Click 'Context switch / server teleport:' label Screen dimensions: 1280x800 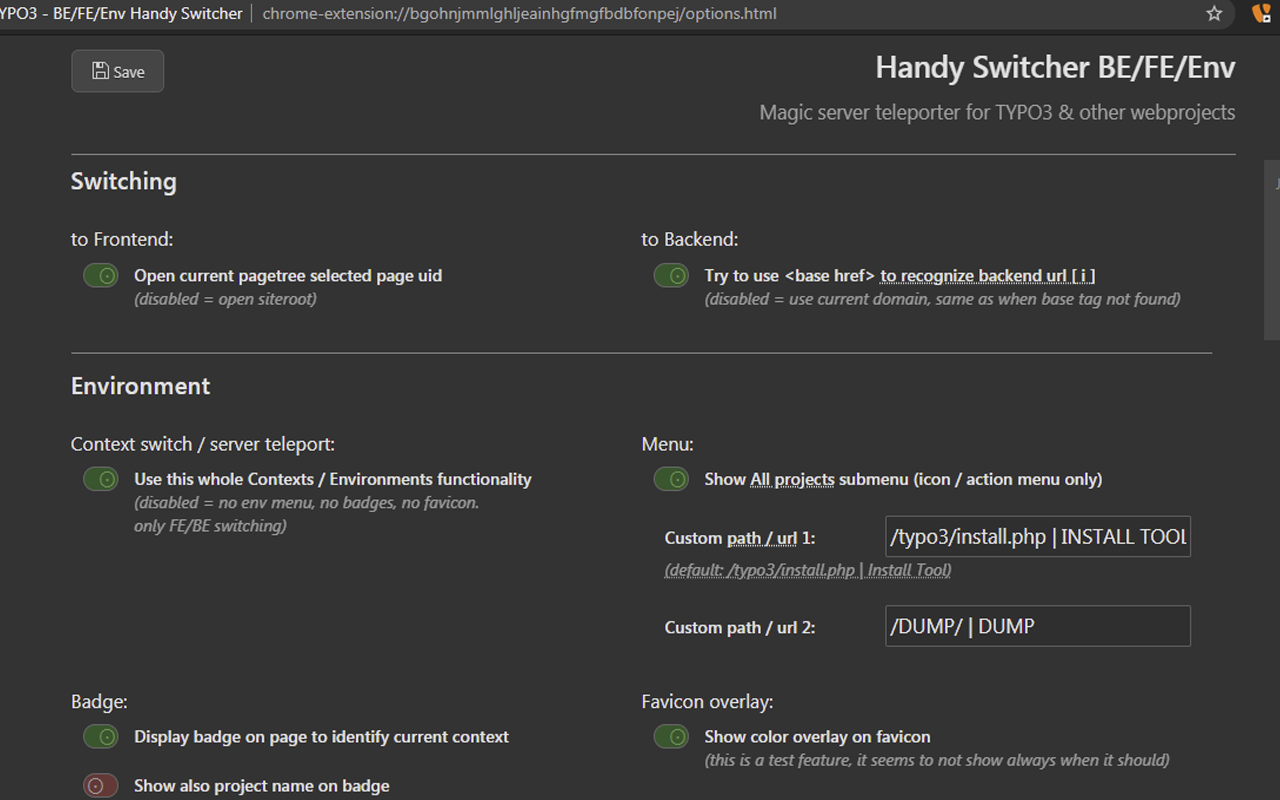point(203,444)
